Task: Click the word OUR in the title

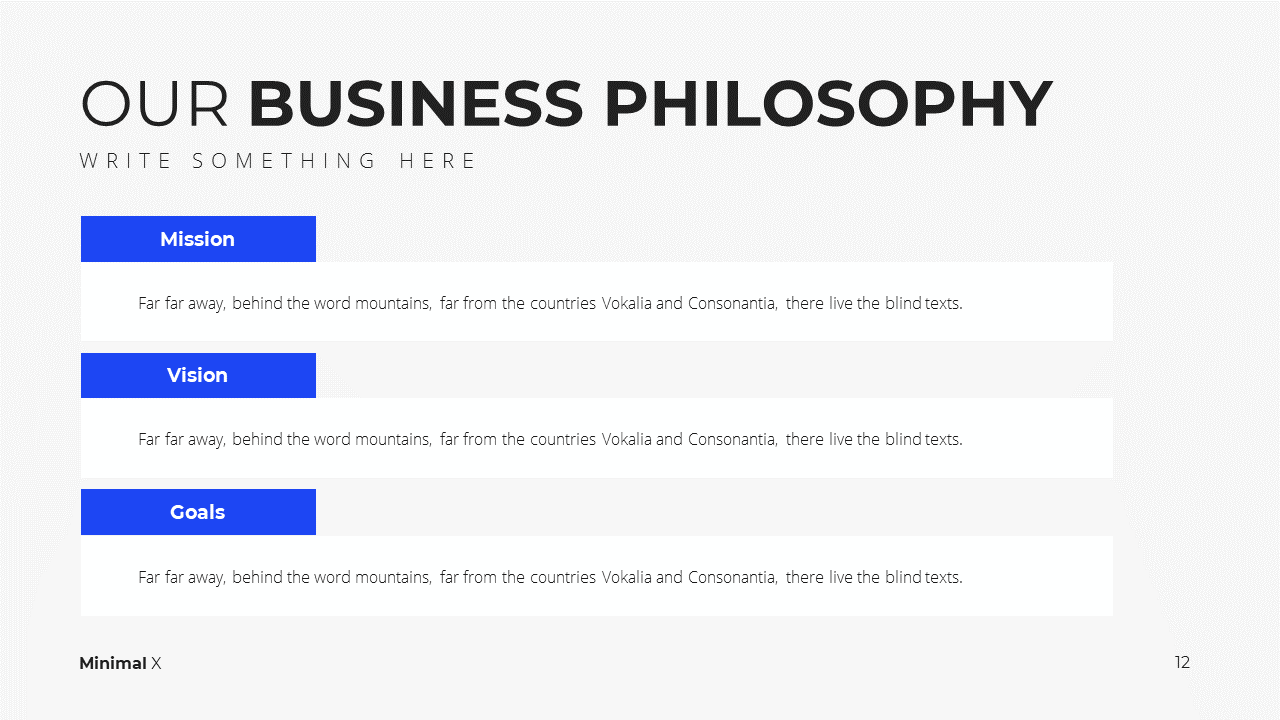Action: (x=155, y=104)
